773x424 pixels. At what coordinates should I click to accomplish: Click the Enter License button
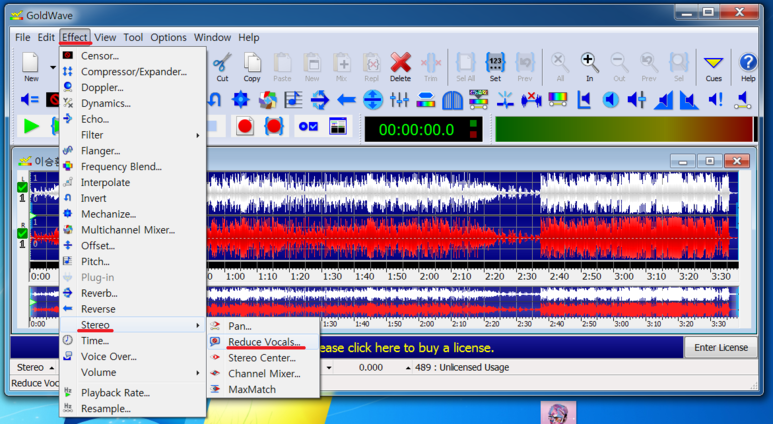721,348
